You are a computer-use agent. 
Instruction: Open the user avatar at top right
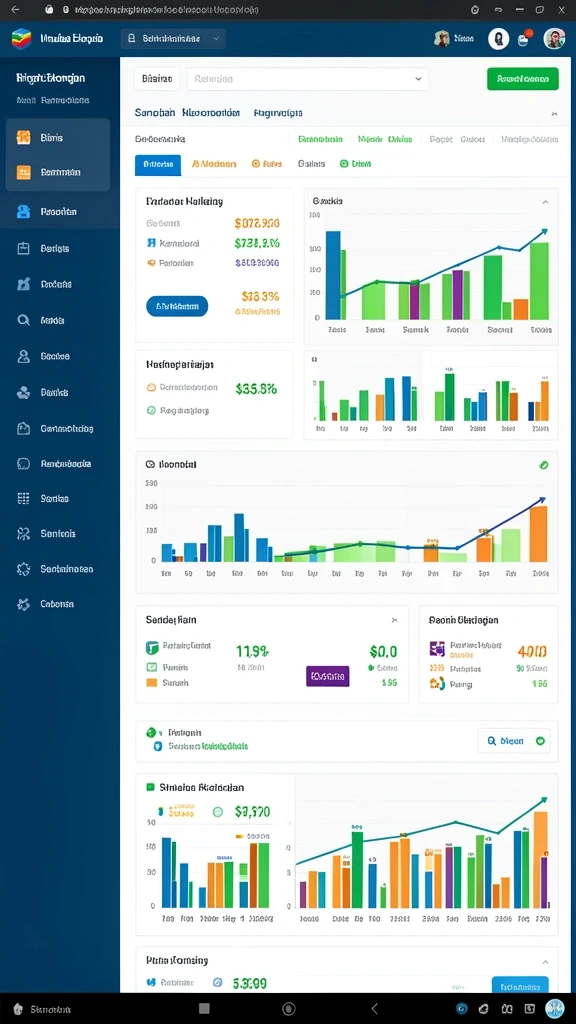(554, 39)
